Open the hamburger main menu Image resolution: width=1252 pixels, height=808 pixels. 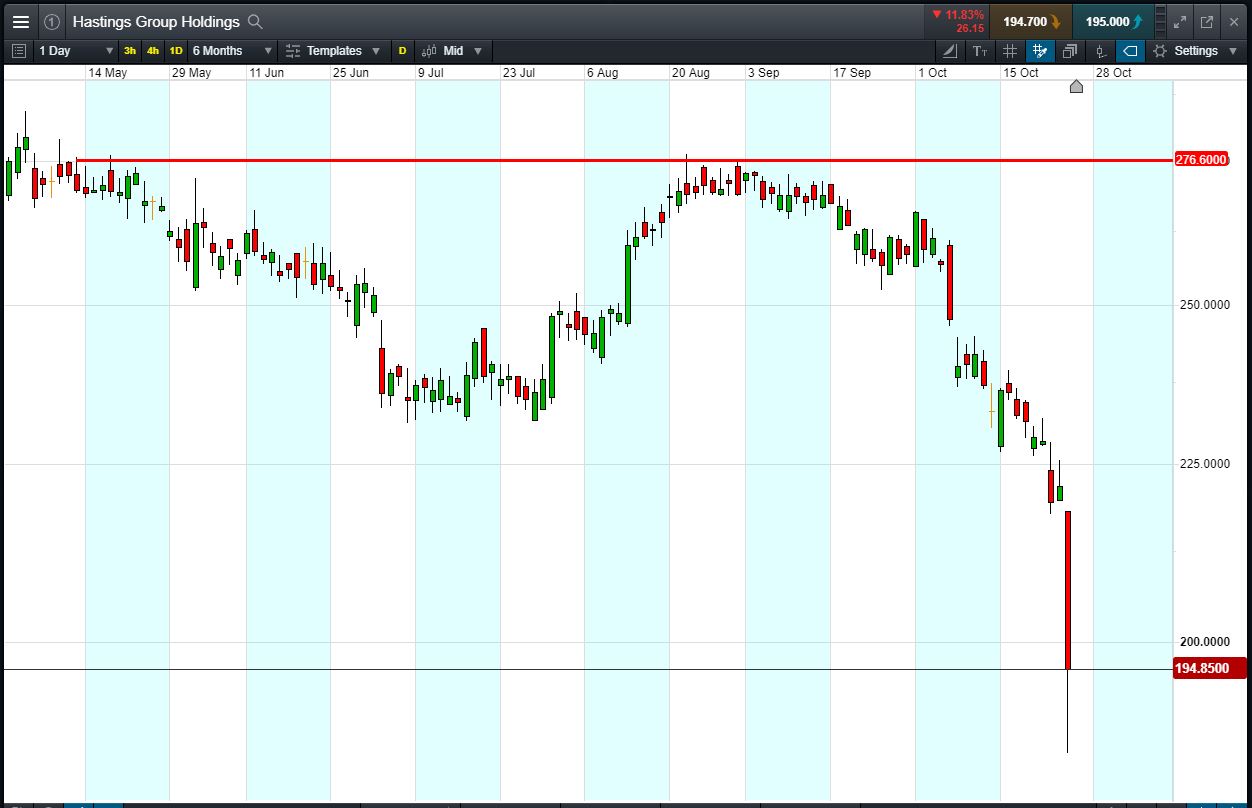click(x=20, y=21)
